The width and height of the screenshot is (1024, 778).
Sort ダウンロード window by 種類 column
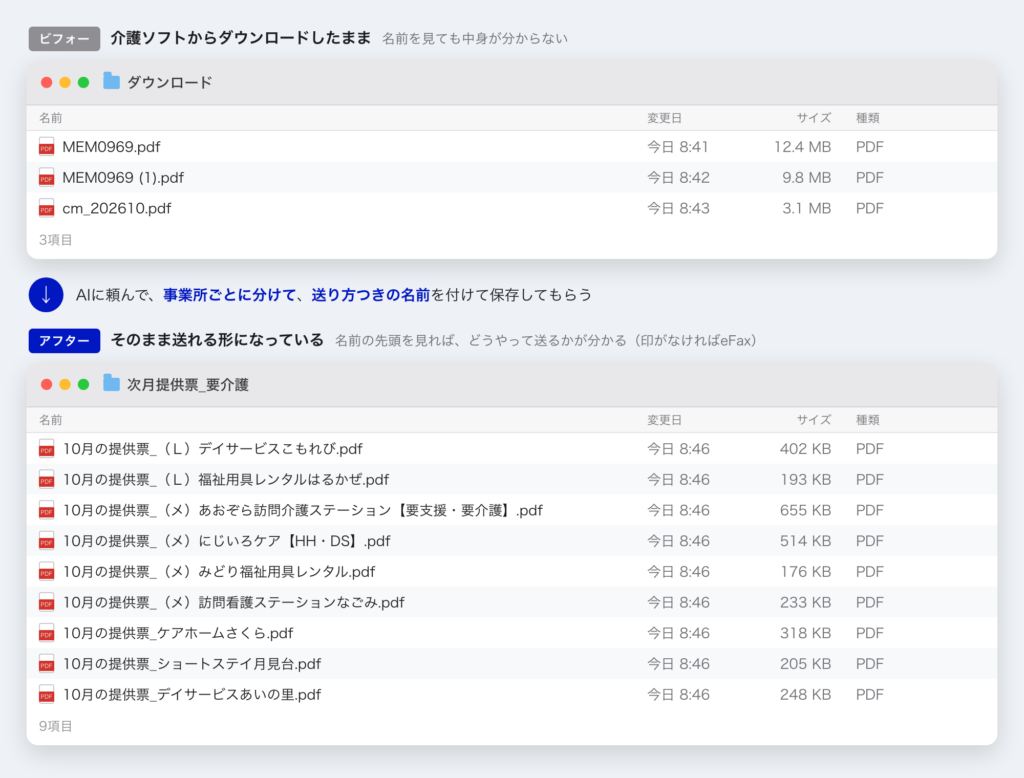pyautogui.click(x=867, y=118)
